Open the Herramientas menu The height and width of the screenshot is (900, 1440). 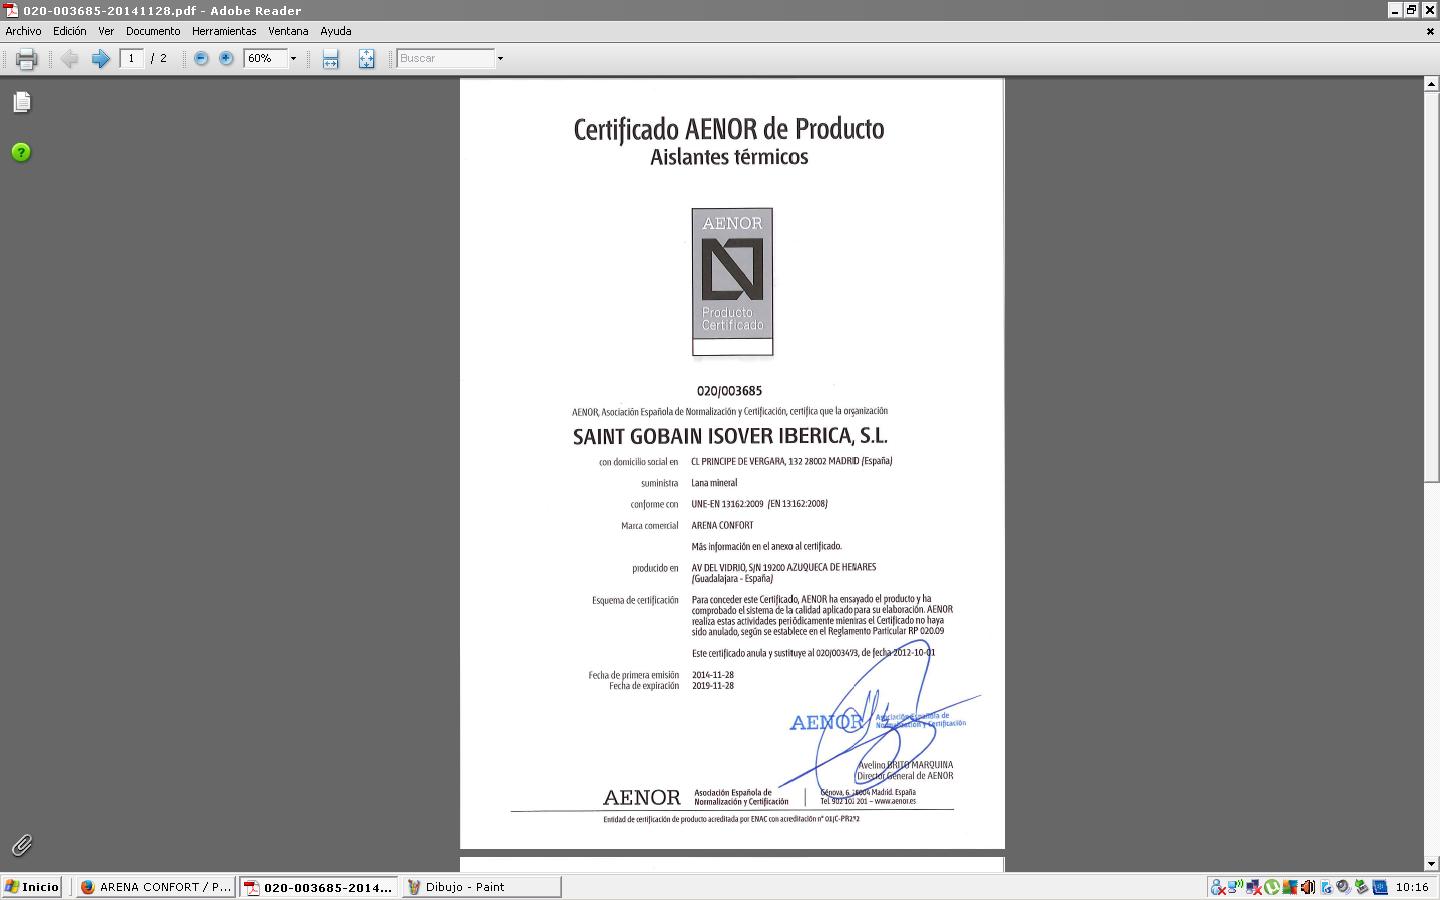224,31
